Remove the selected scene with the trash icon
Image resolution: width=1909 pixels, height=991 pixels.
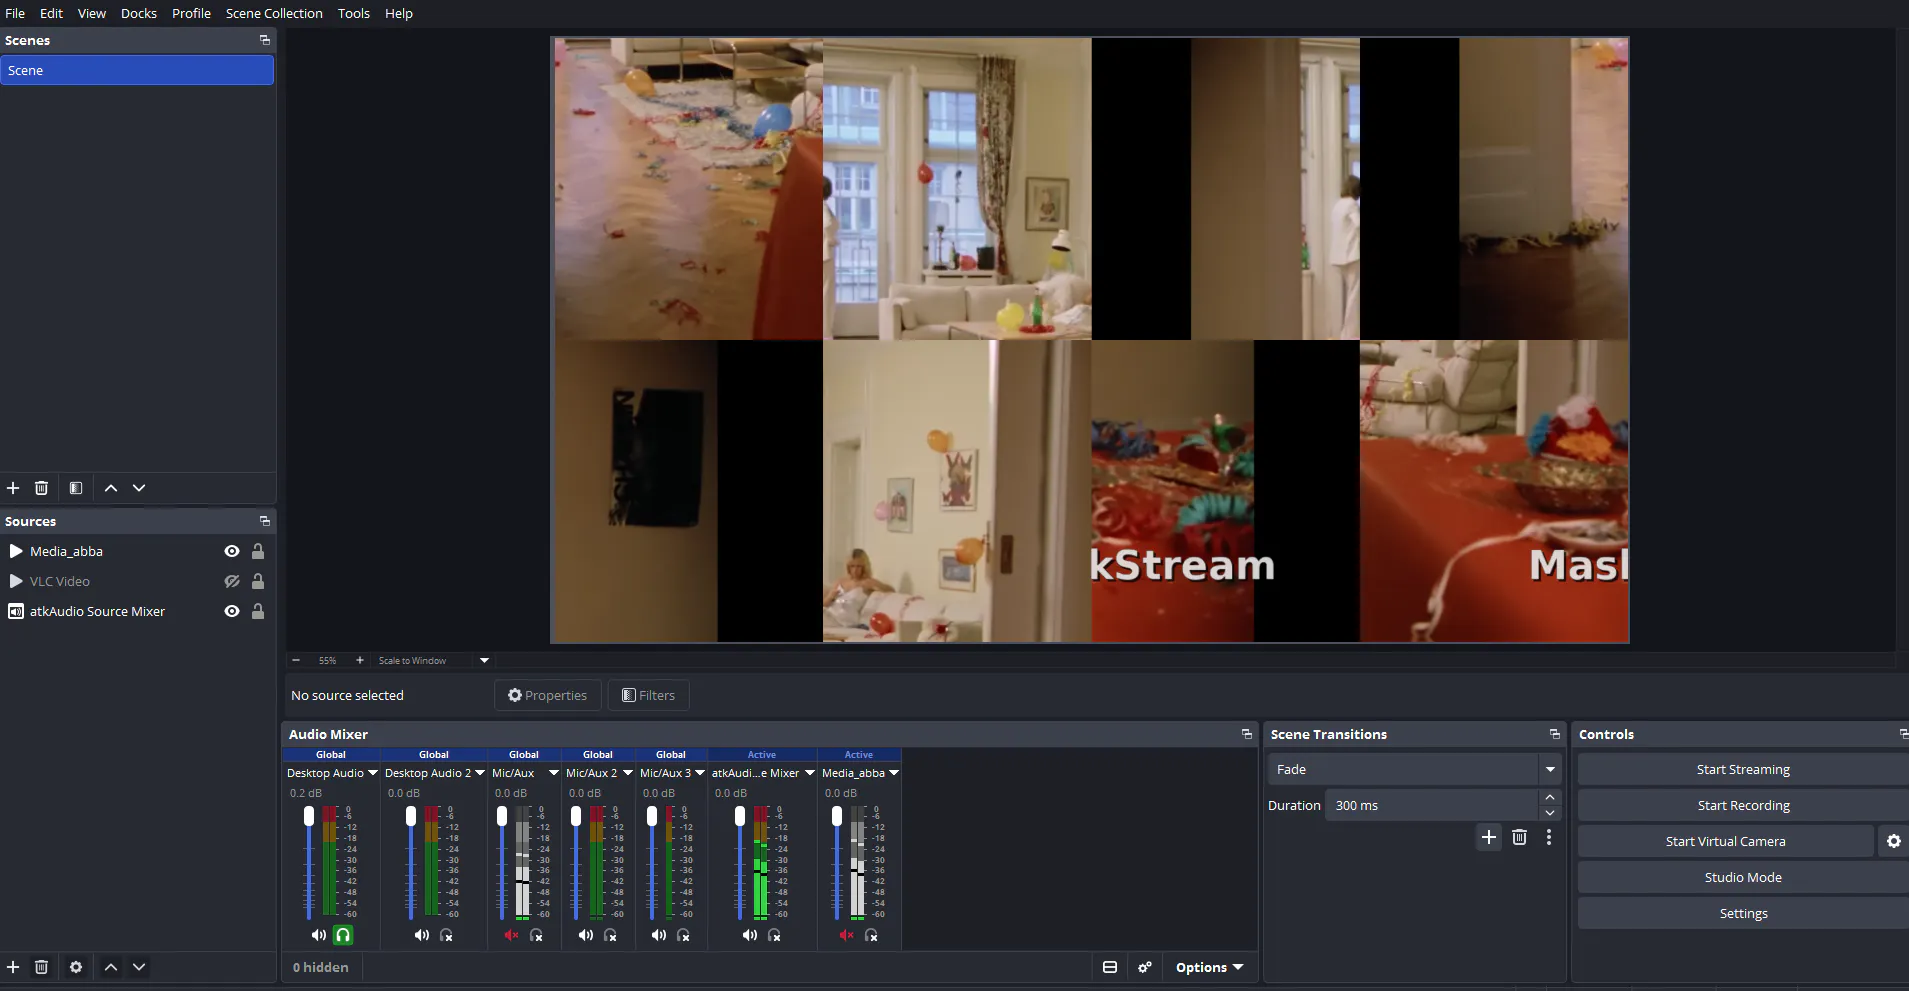(x=41, y=488)
